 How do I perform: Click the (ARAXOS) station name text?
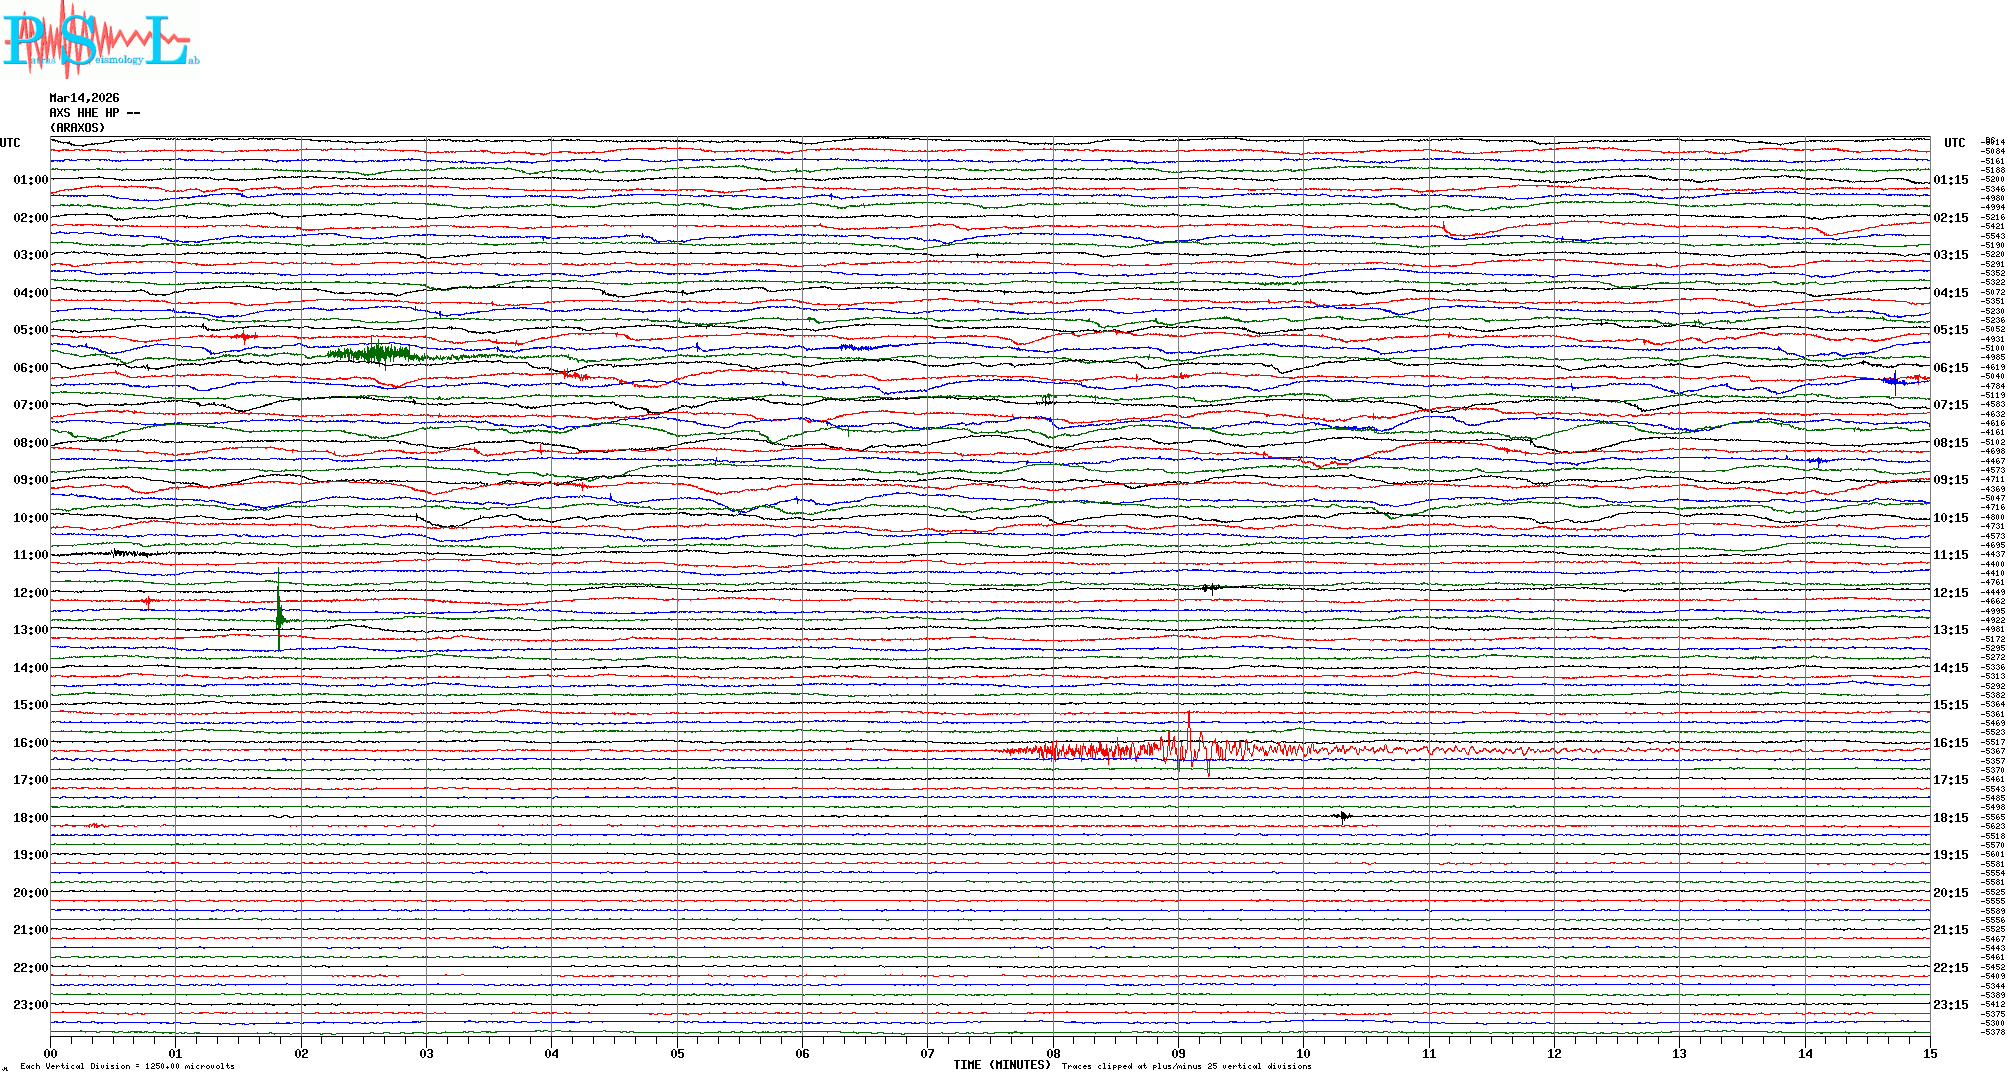(x=78, y=128)
